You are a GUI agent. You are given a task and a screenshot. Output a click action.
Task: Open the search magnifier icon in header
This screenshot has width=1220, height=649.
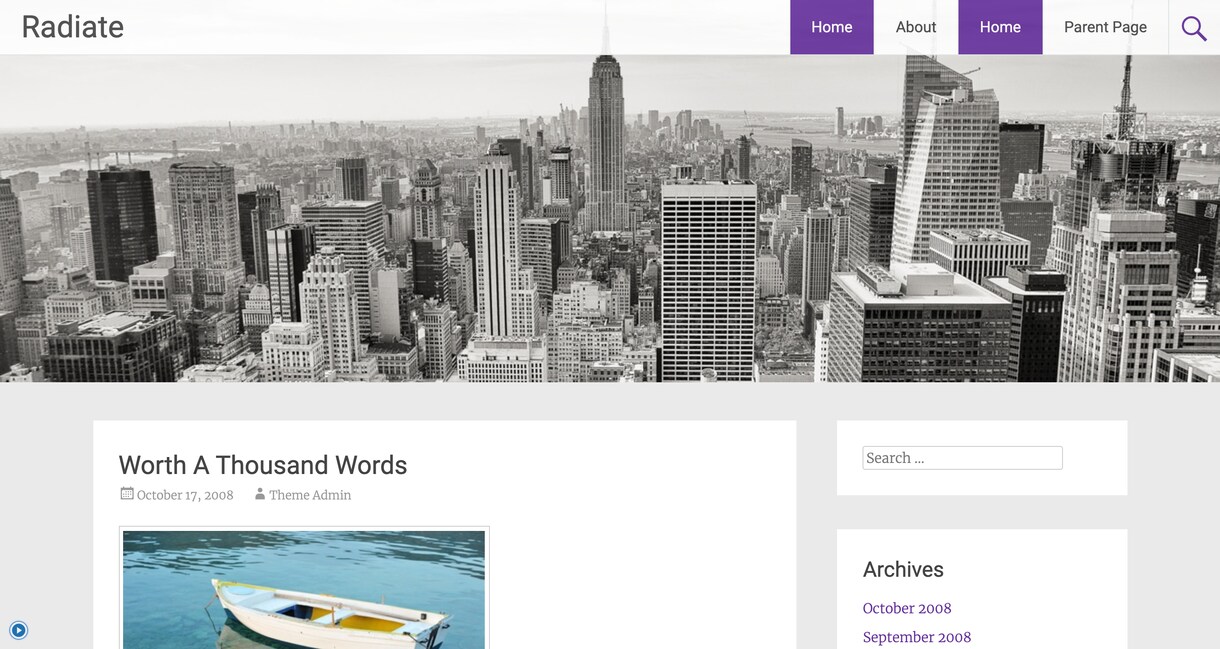1194,28
